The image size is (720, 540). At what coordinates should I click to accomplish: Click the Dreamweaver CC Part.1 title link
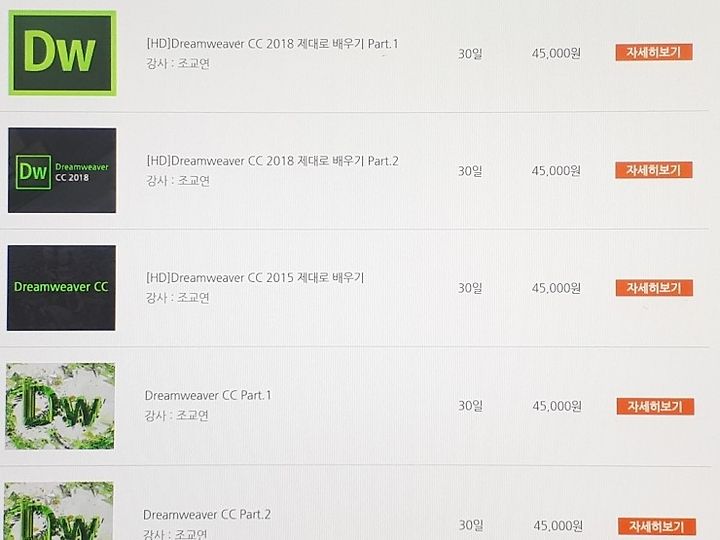point(208,395)
